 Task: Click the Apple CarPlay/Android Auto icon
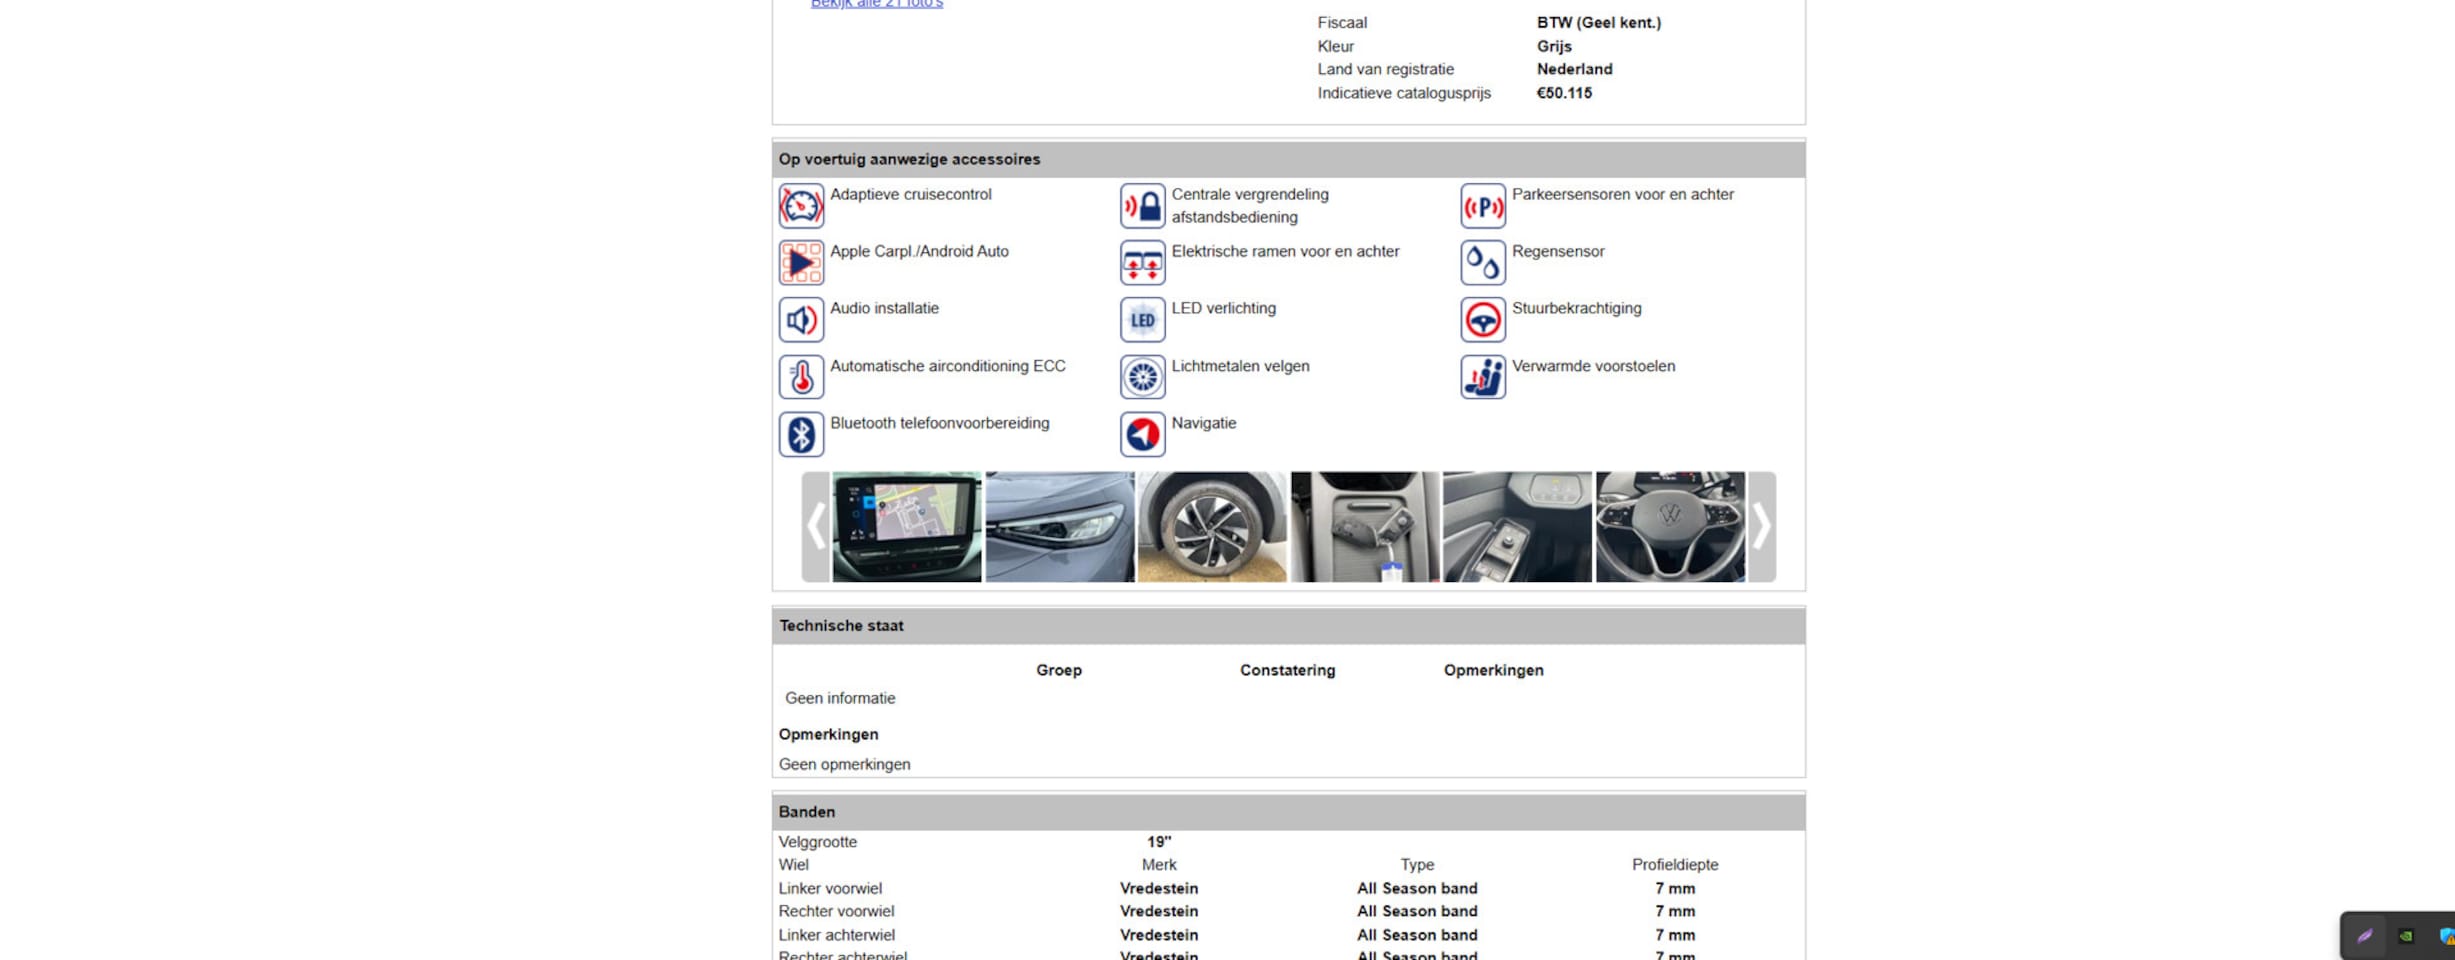801,263
